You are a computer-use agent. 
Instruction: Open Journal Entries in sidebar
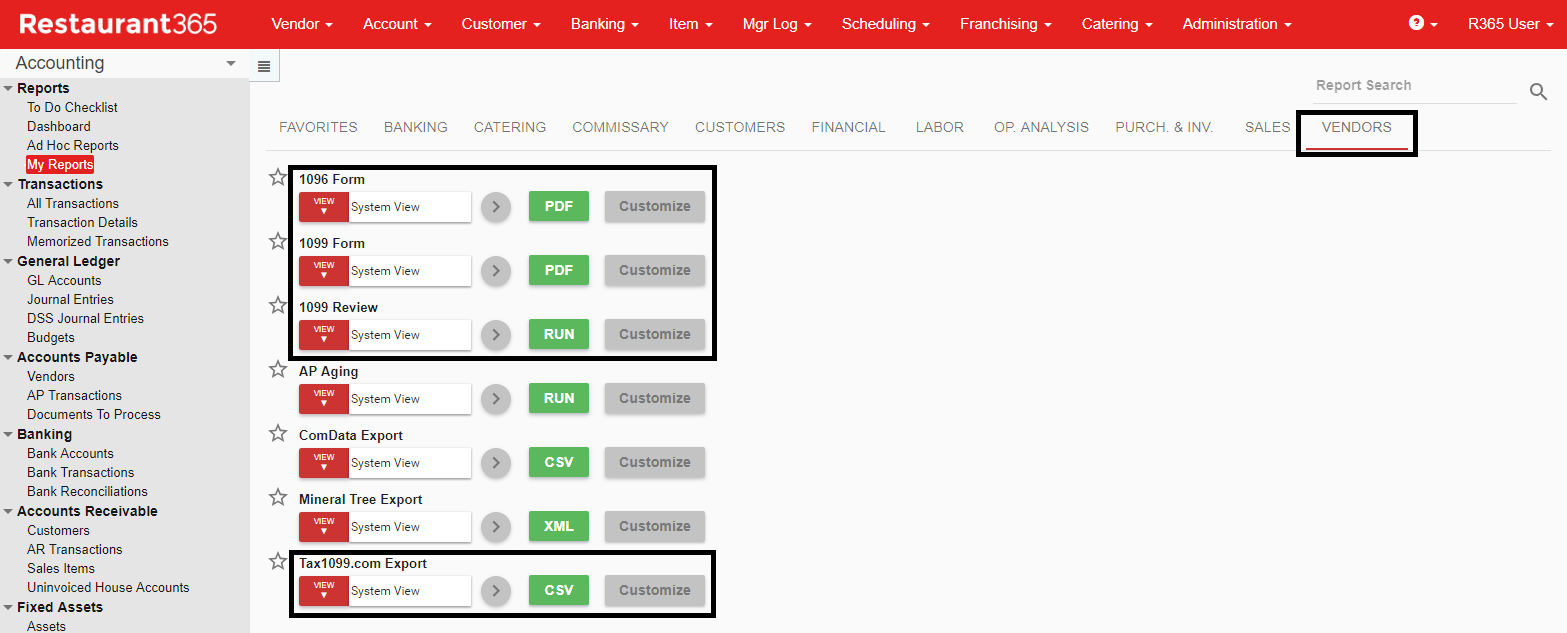70,299
